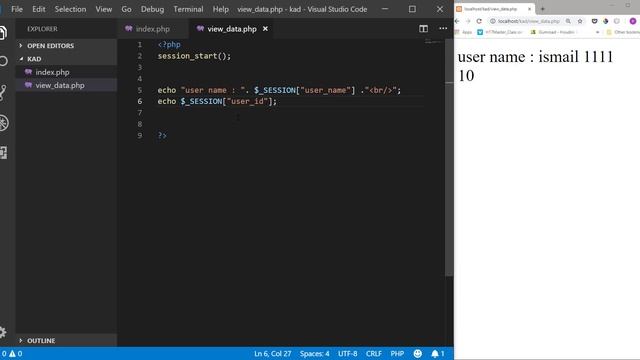Change the UTF-8 encoding setting
The width and height of the screenshot is (640, 360).
point(347,353)
